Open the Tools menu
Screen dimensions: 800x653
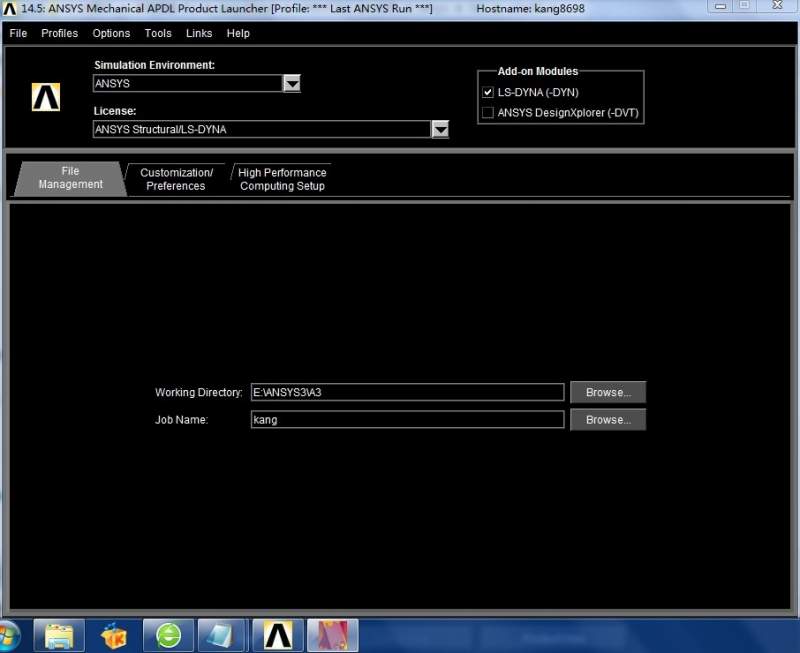click(158, 34)
